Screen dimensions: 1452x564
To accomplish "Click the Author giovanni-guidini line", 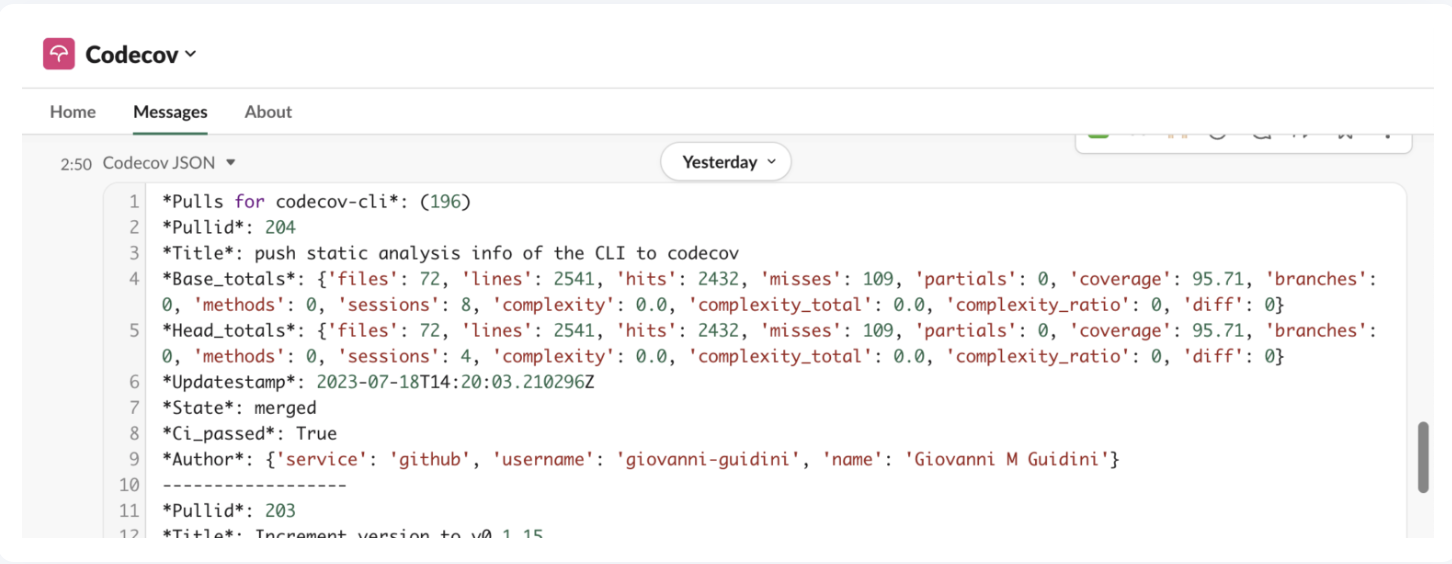I will click(640, 459).
